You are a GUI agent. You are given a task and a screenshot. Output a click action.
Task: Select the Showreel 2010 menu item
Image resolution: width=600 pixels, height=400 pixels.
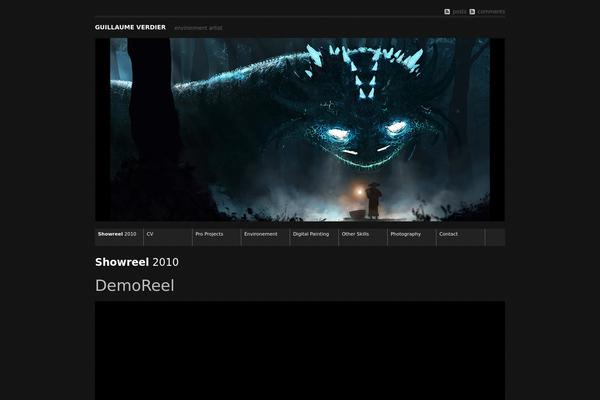pyautogui.click(x=119, y=237)
